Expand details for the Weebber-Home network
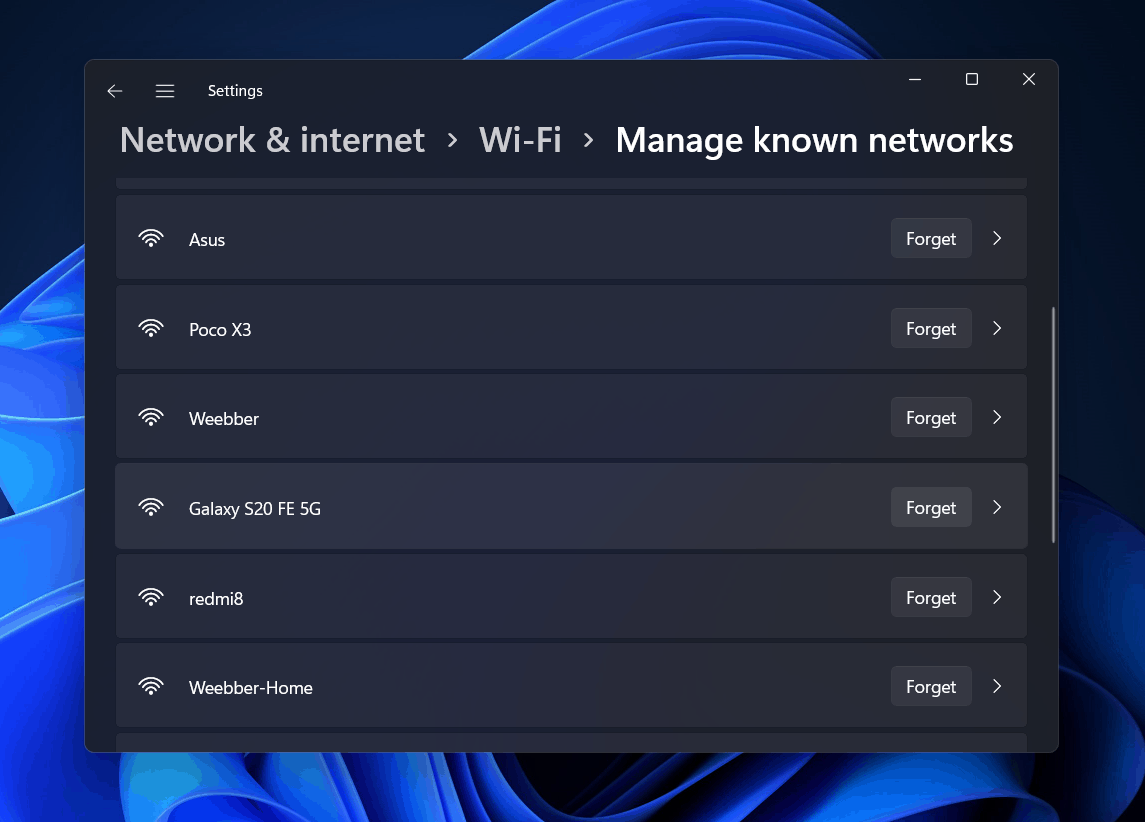 (x=996, y=686)
